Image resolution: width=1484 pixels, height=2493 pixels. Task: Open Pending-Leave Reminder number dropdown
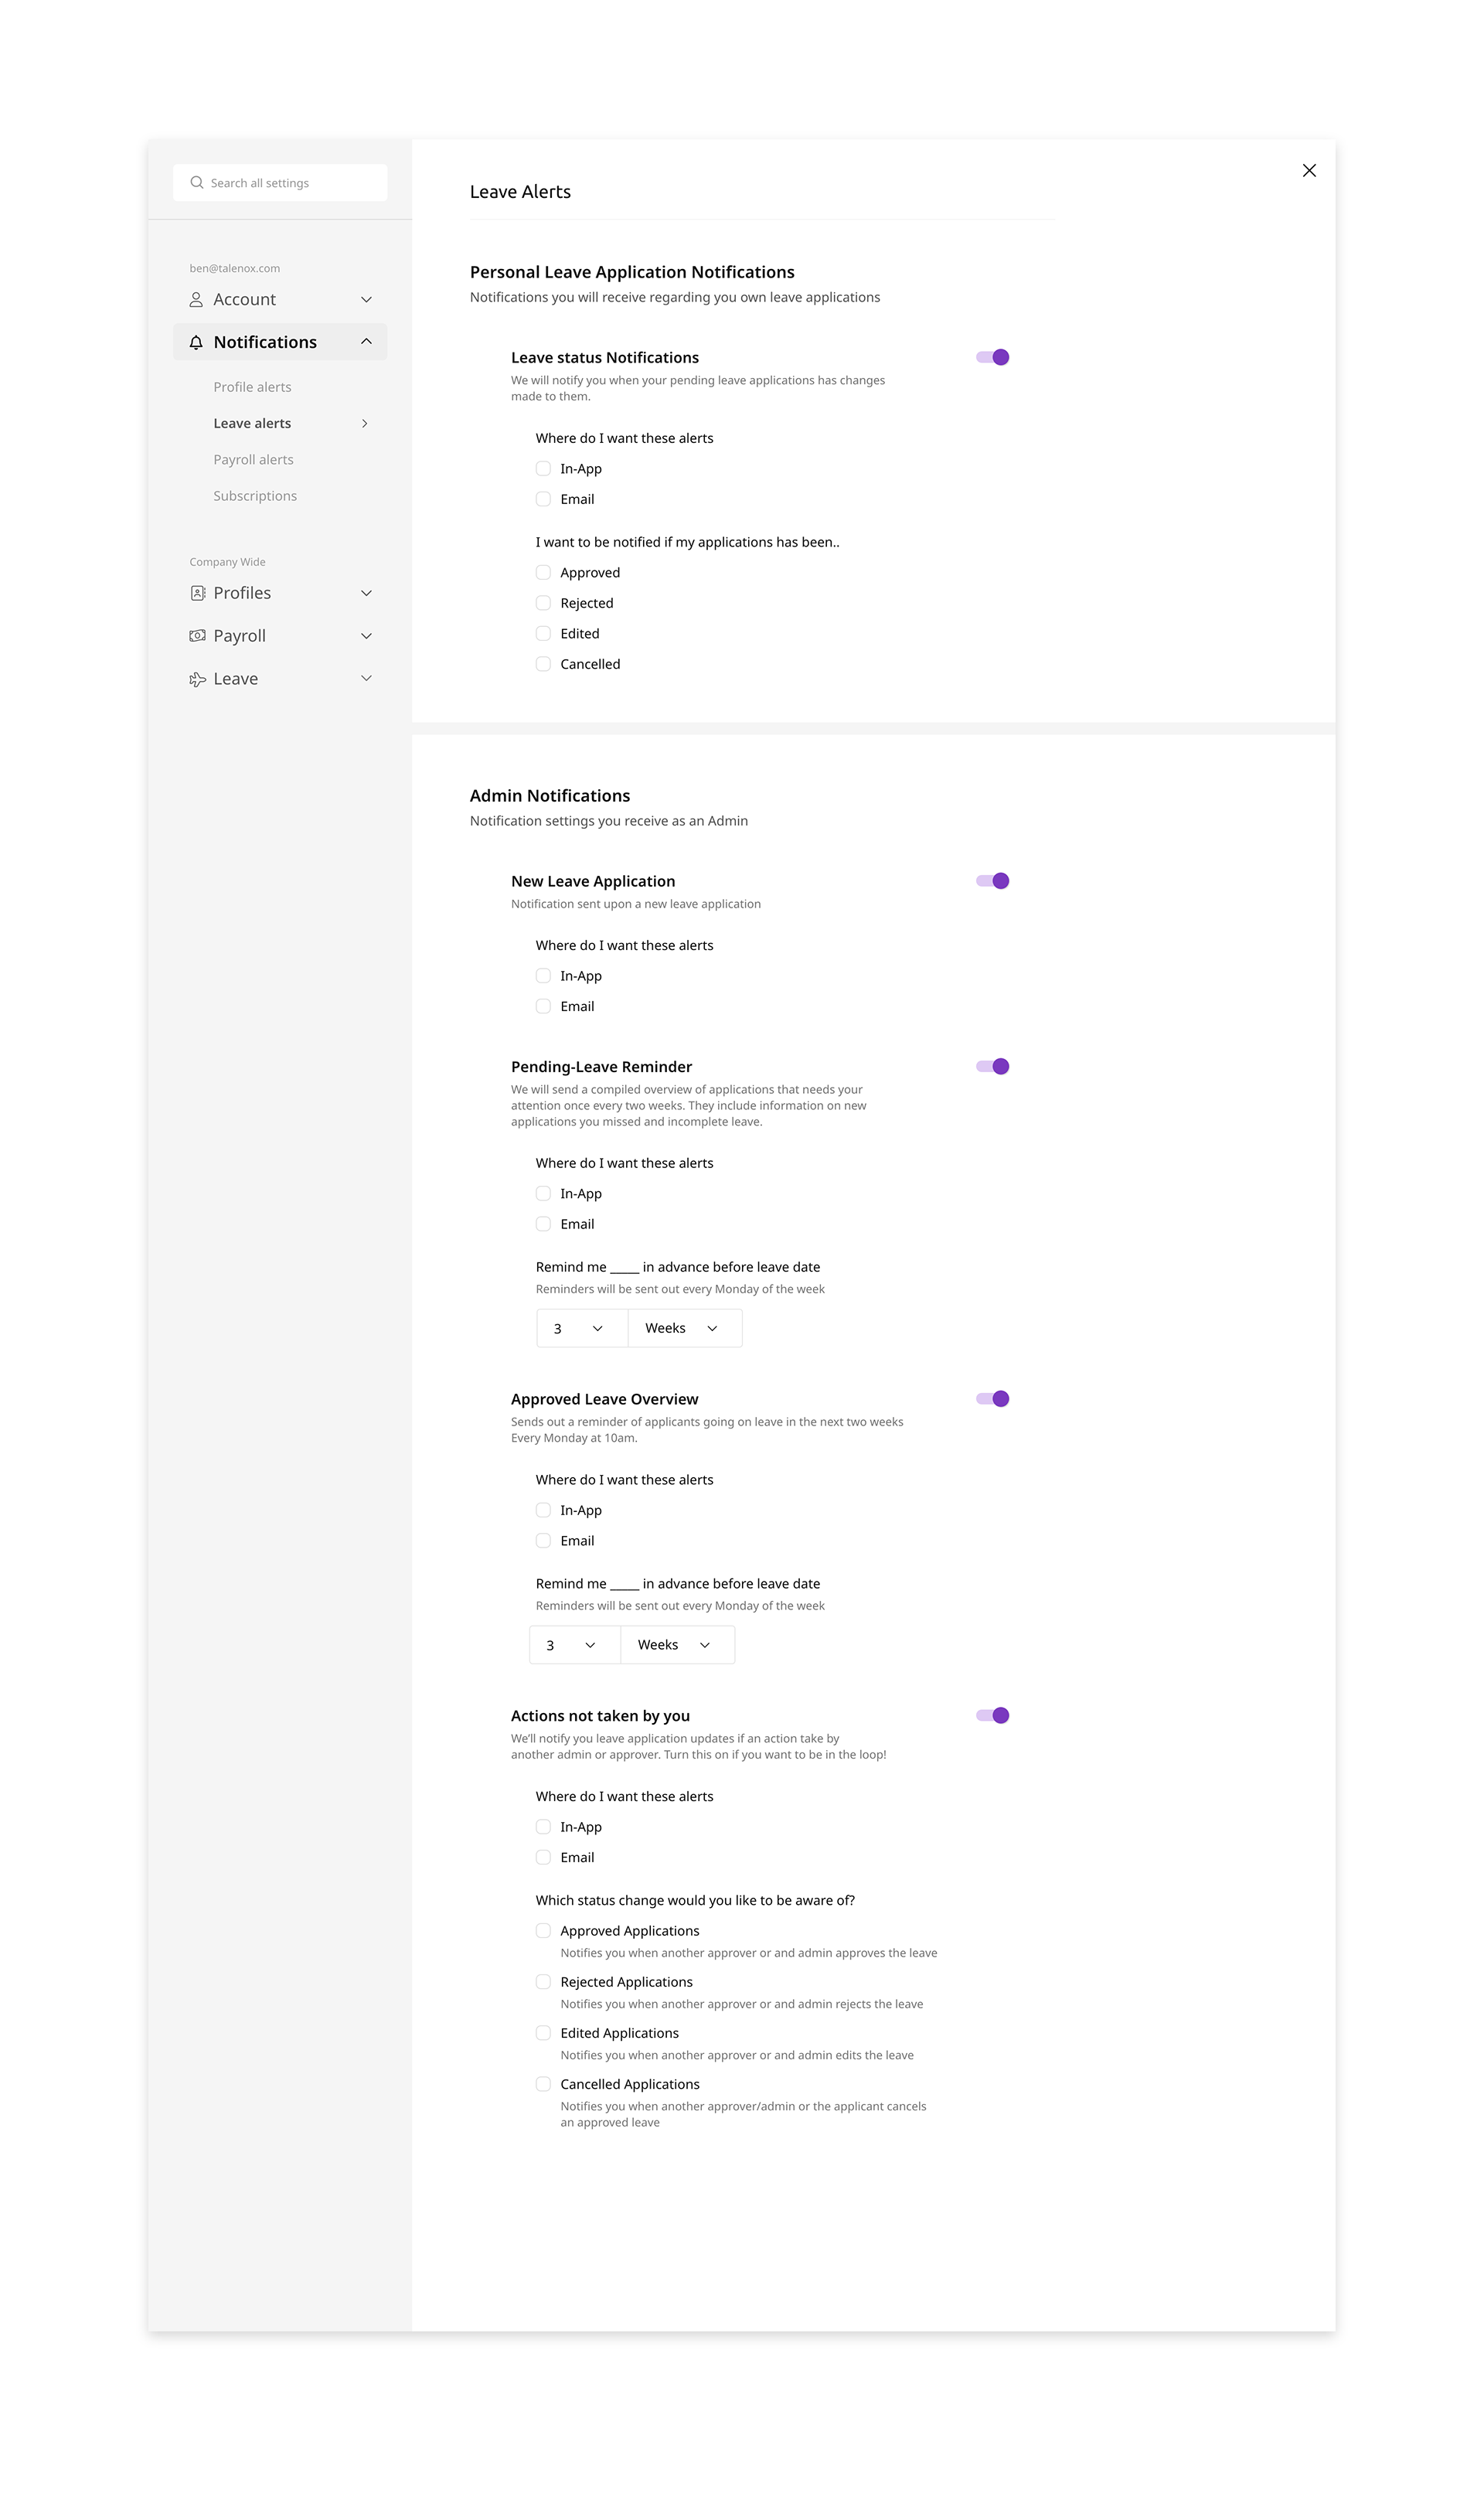point(581,1328)
